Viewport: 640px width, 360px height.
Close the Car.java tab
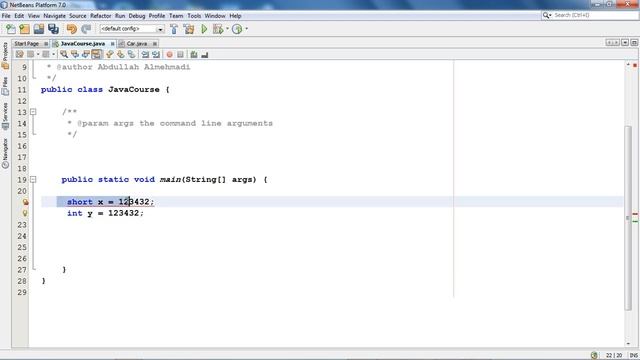pyautogui.click(x=155, y=44)
